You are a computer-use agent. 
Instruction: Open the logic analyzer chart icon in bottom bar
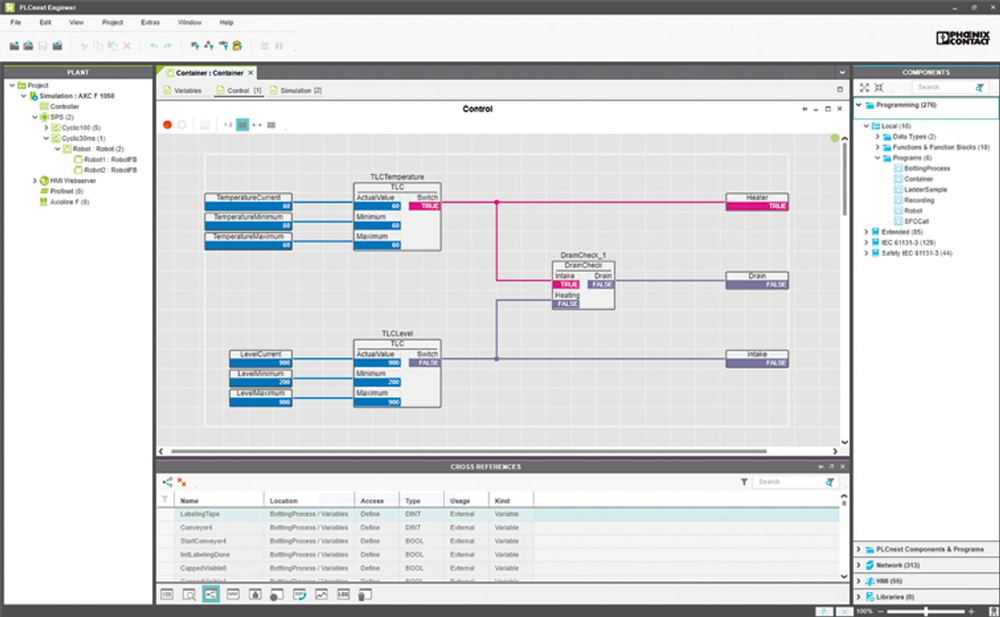pyautogui.click(x=321, y=595)
